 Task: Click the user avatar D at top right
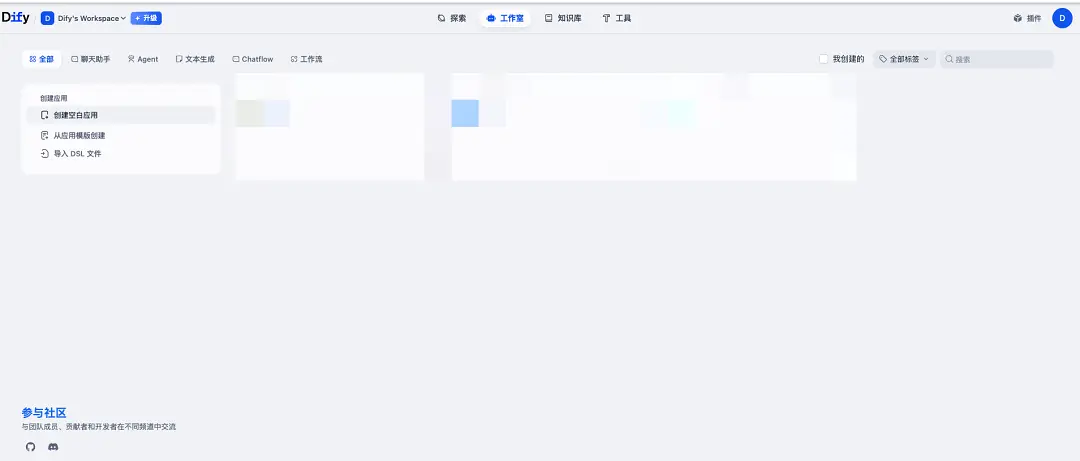pyautogui.click(x=1062, y=19)
